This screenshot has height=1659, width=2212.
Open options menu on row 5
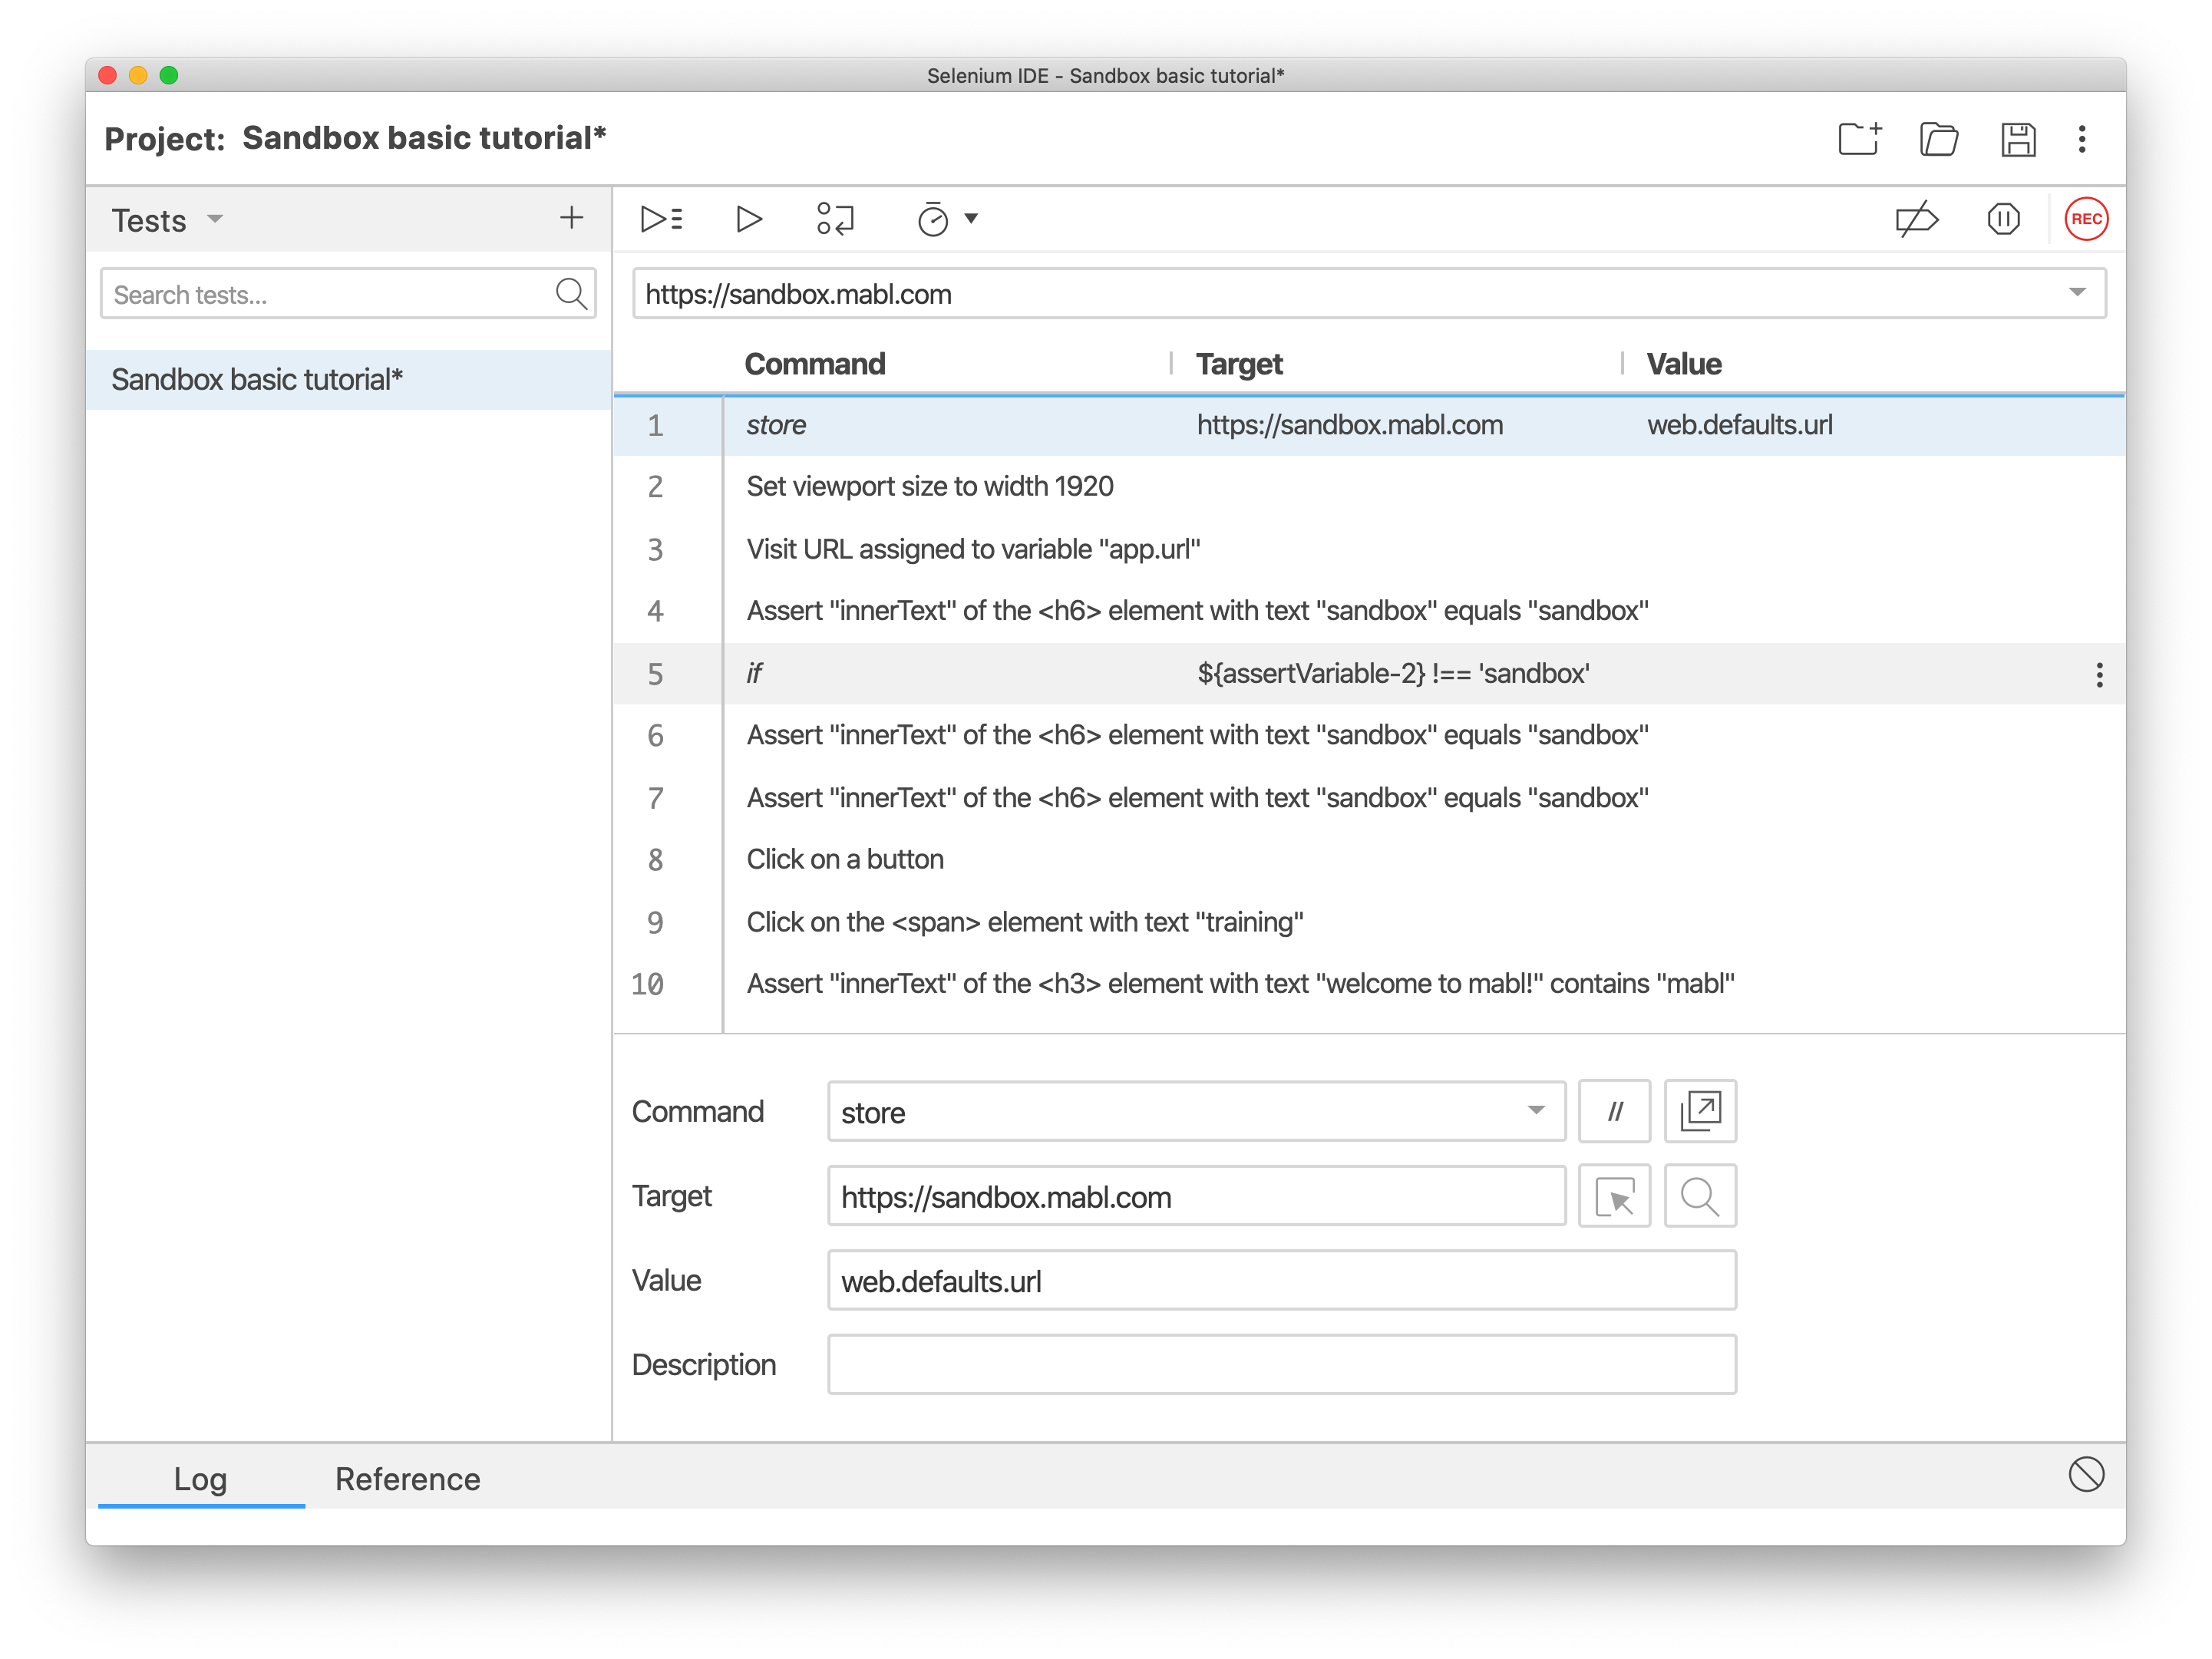coord(2099,674)
